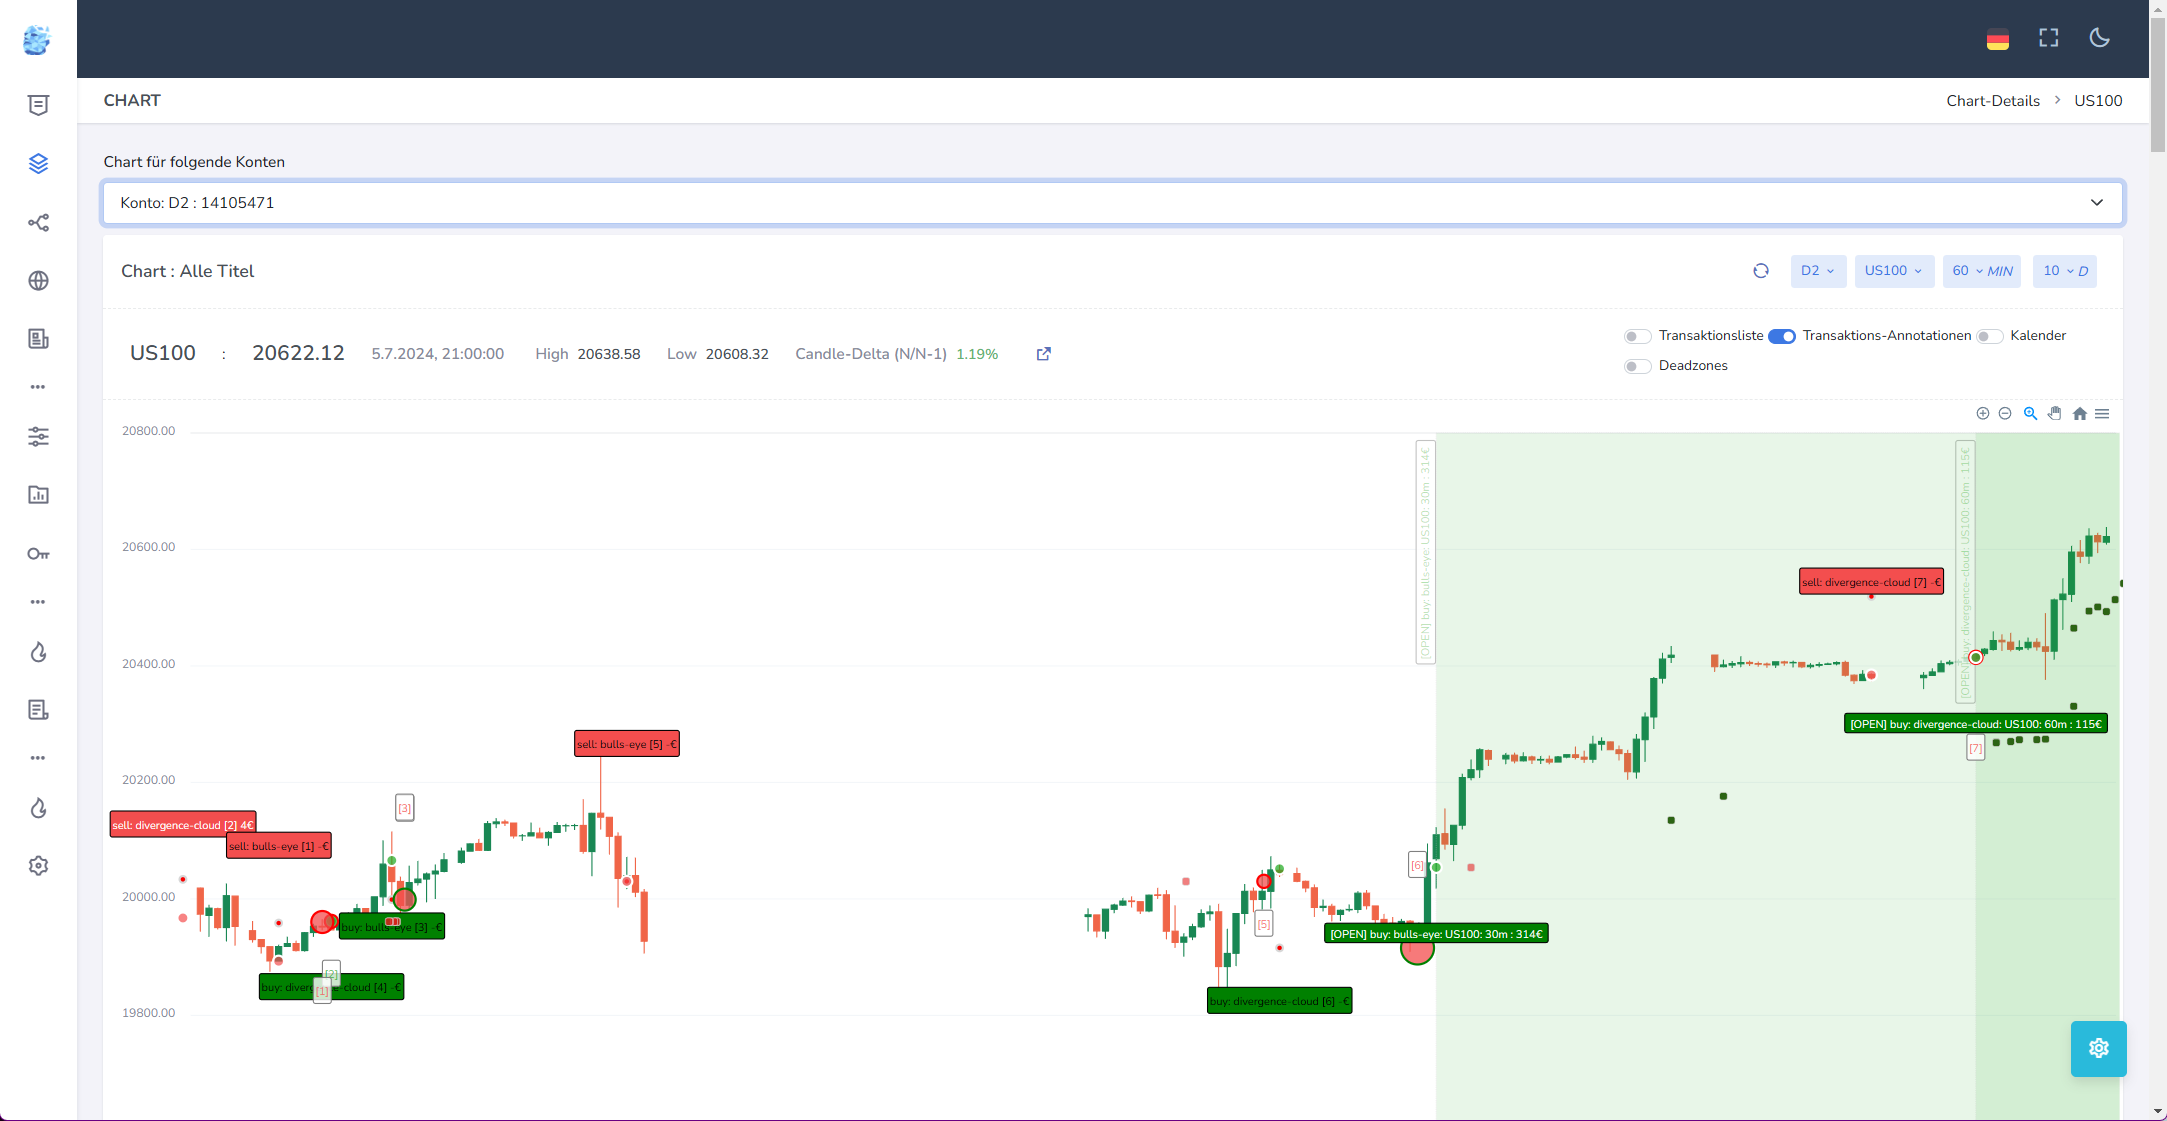Turn on the Deadzones toggle
Viewport: 2167px width, 1121px height.
click(1637, 366)
